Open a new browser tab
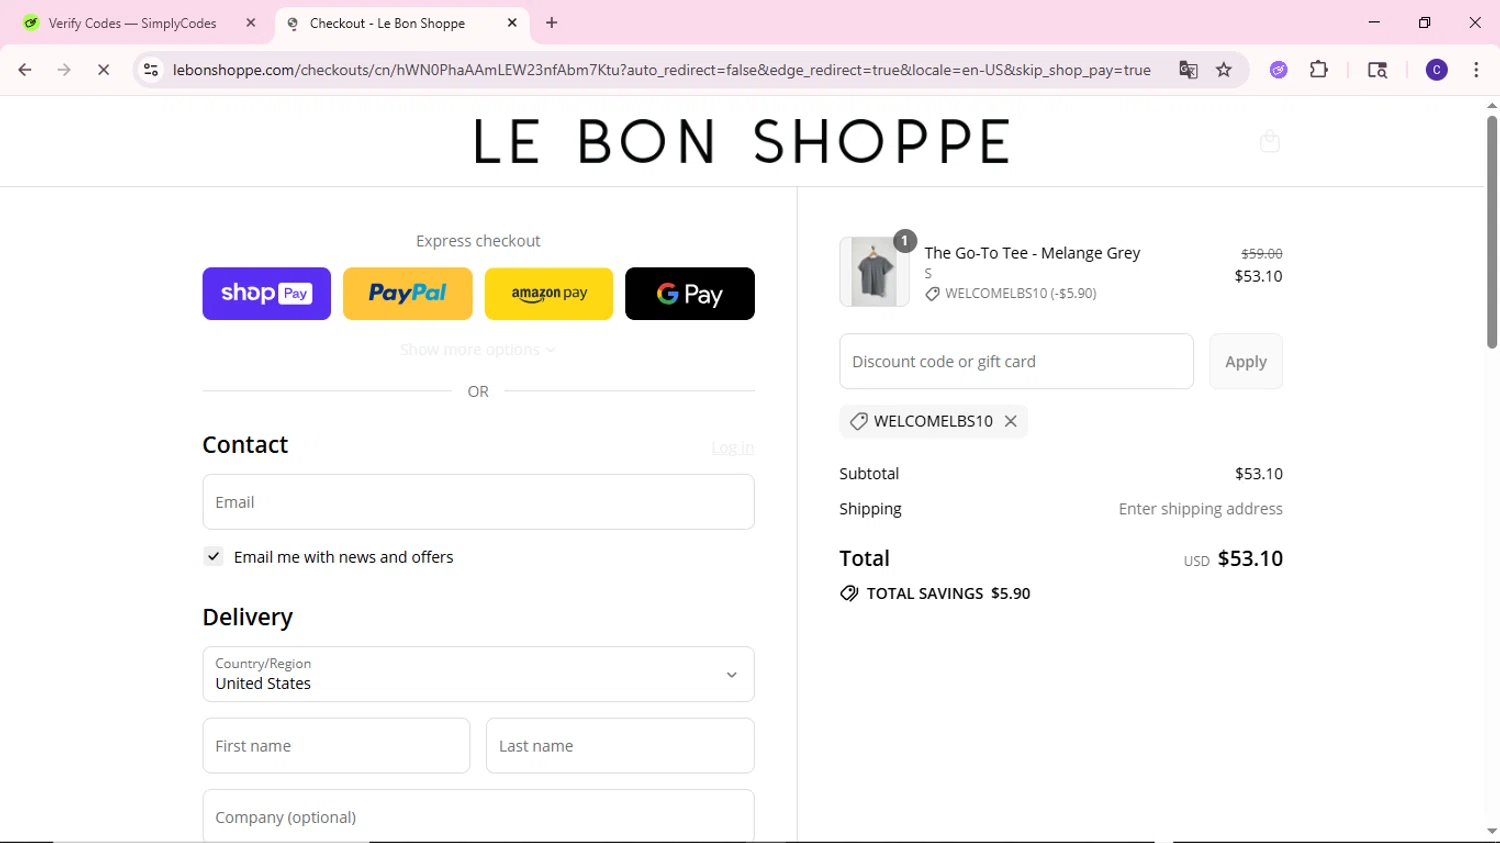 pyautogui.click(x=552, y=23)
